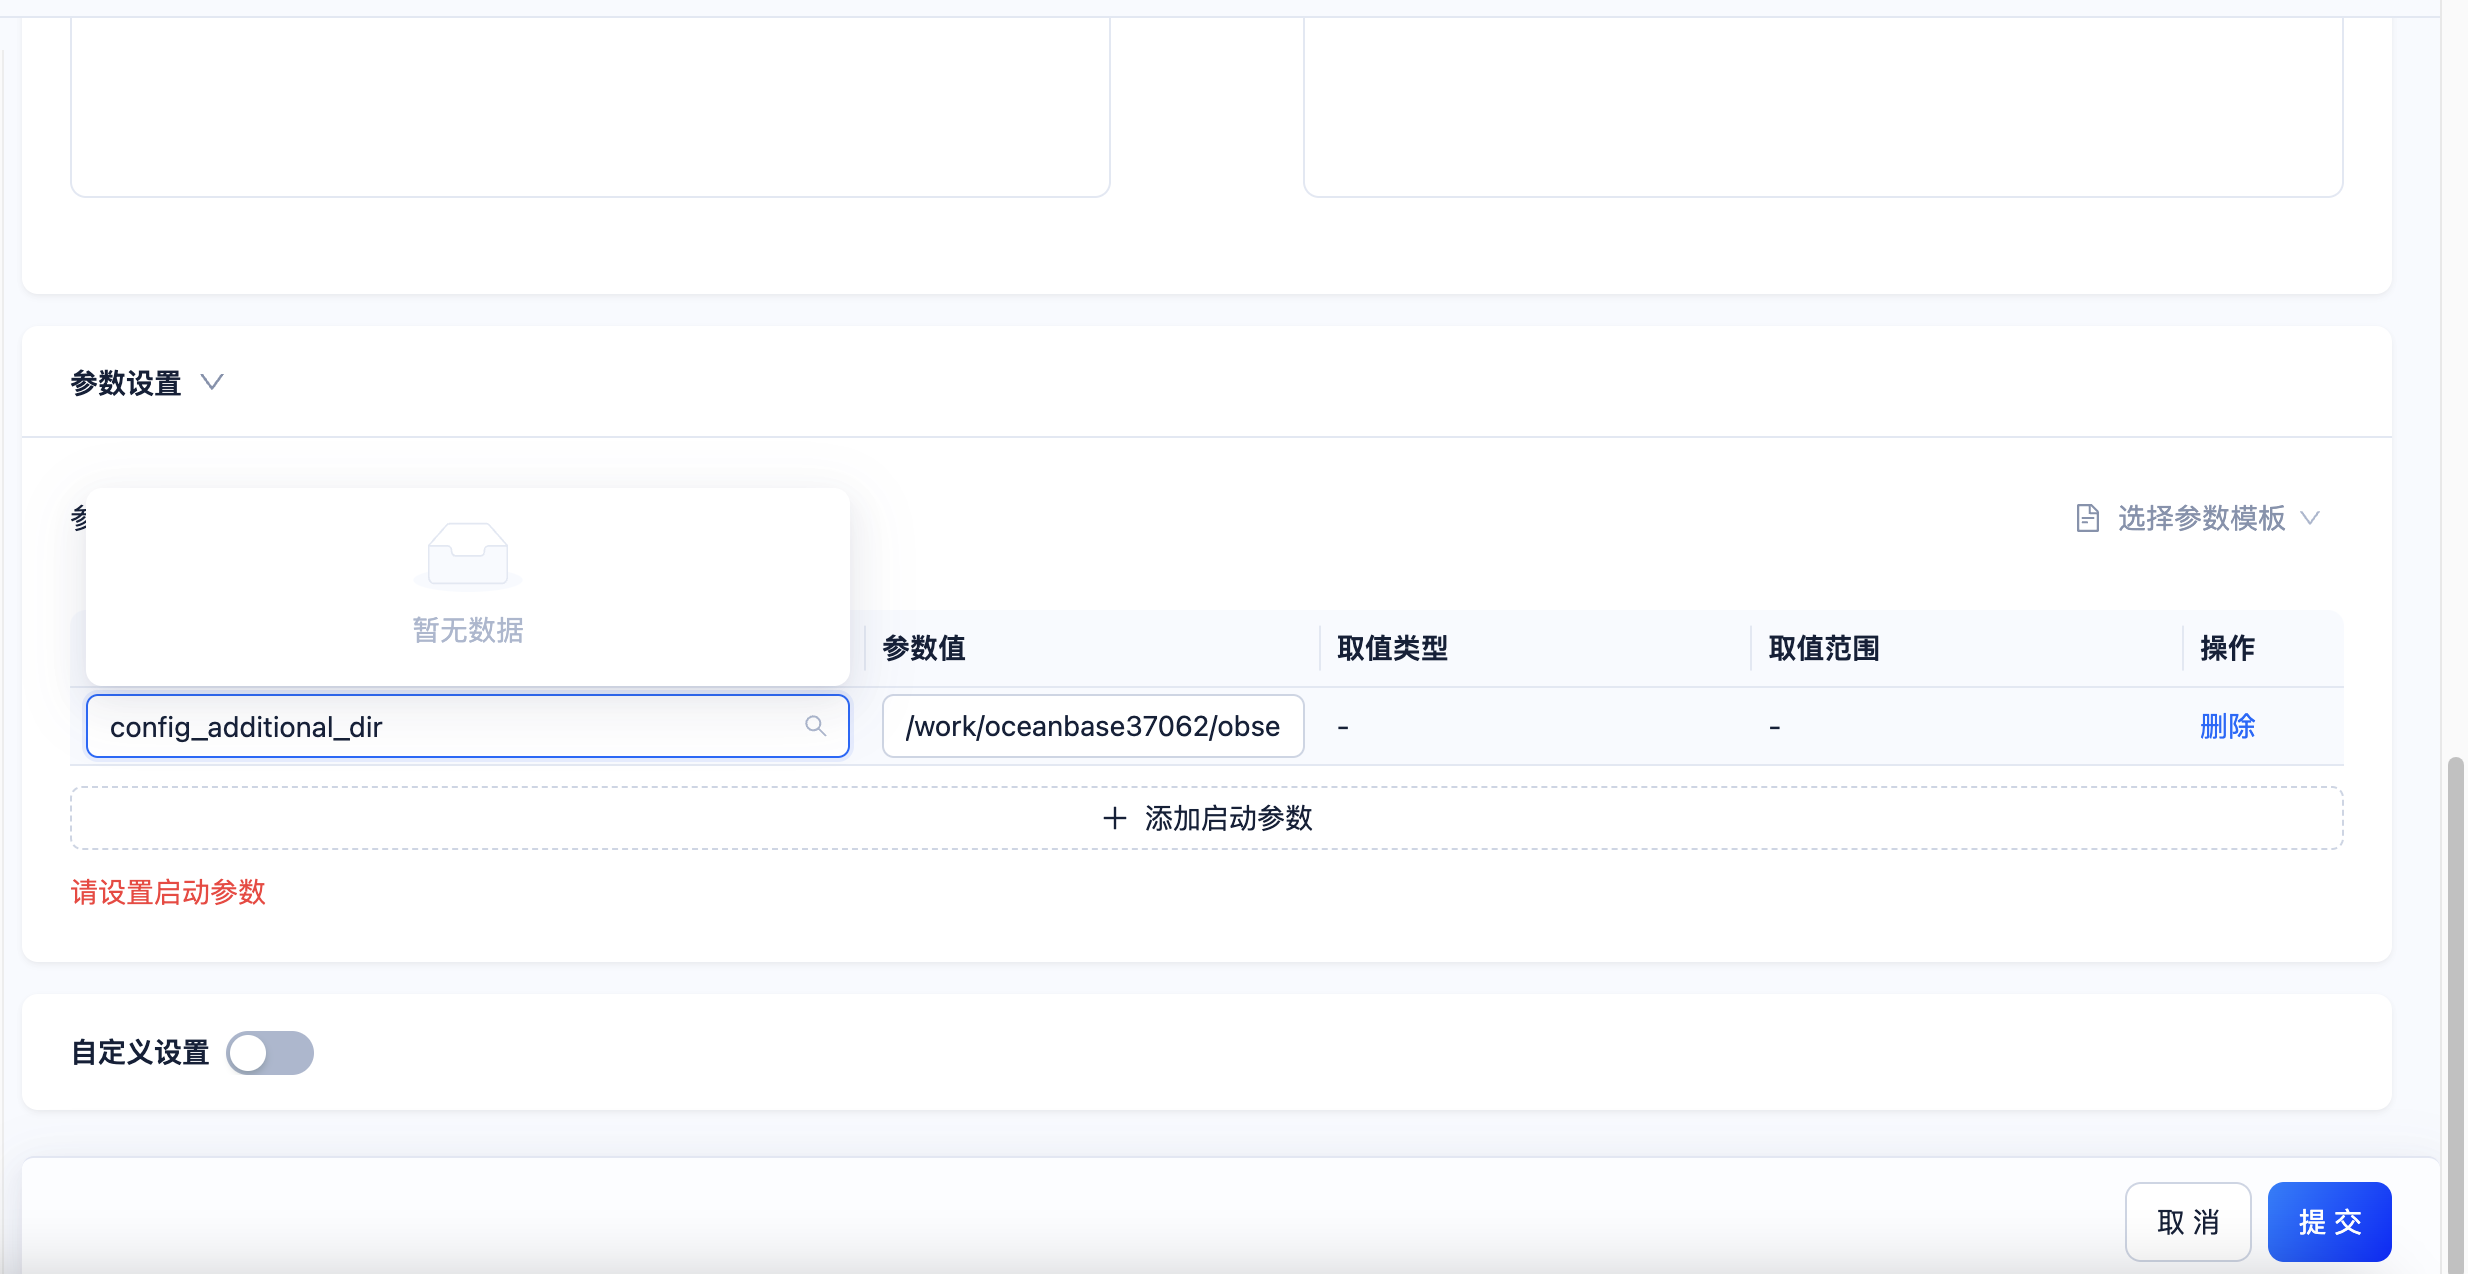Click 添加启动参数 to add a startup parameter
Image resolution: width=2468 pixels, height=1274 pixels.
pyautogui.click(x=1207, y=818)
